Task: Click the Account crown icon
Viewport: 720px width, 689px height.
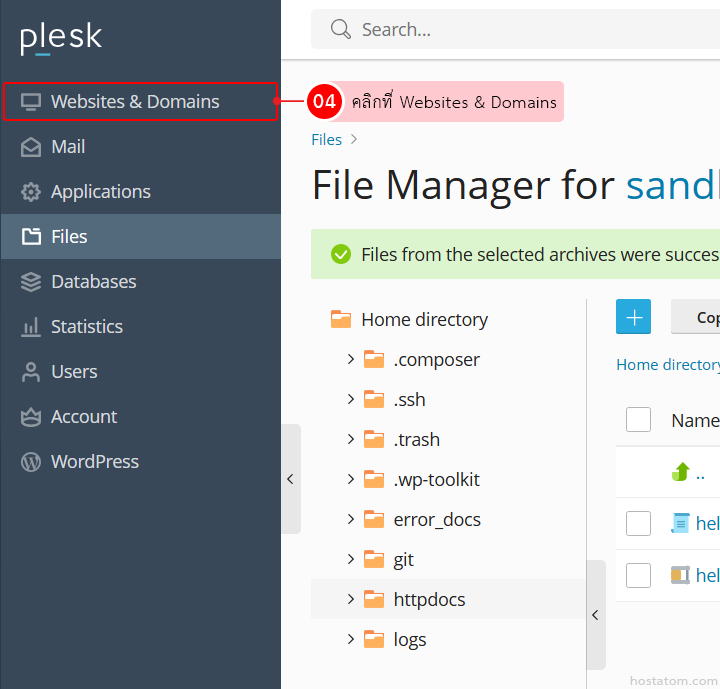Action: (x=31, y=417)
